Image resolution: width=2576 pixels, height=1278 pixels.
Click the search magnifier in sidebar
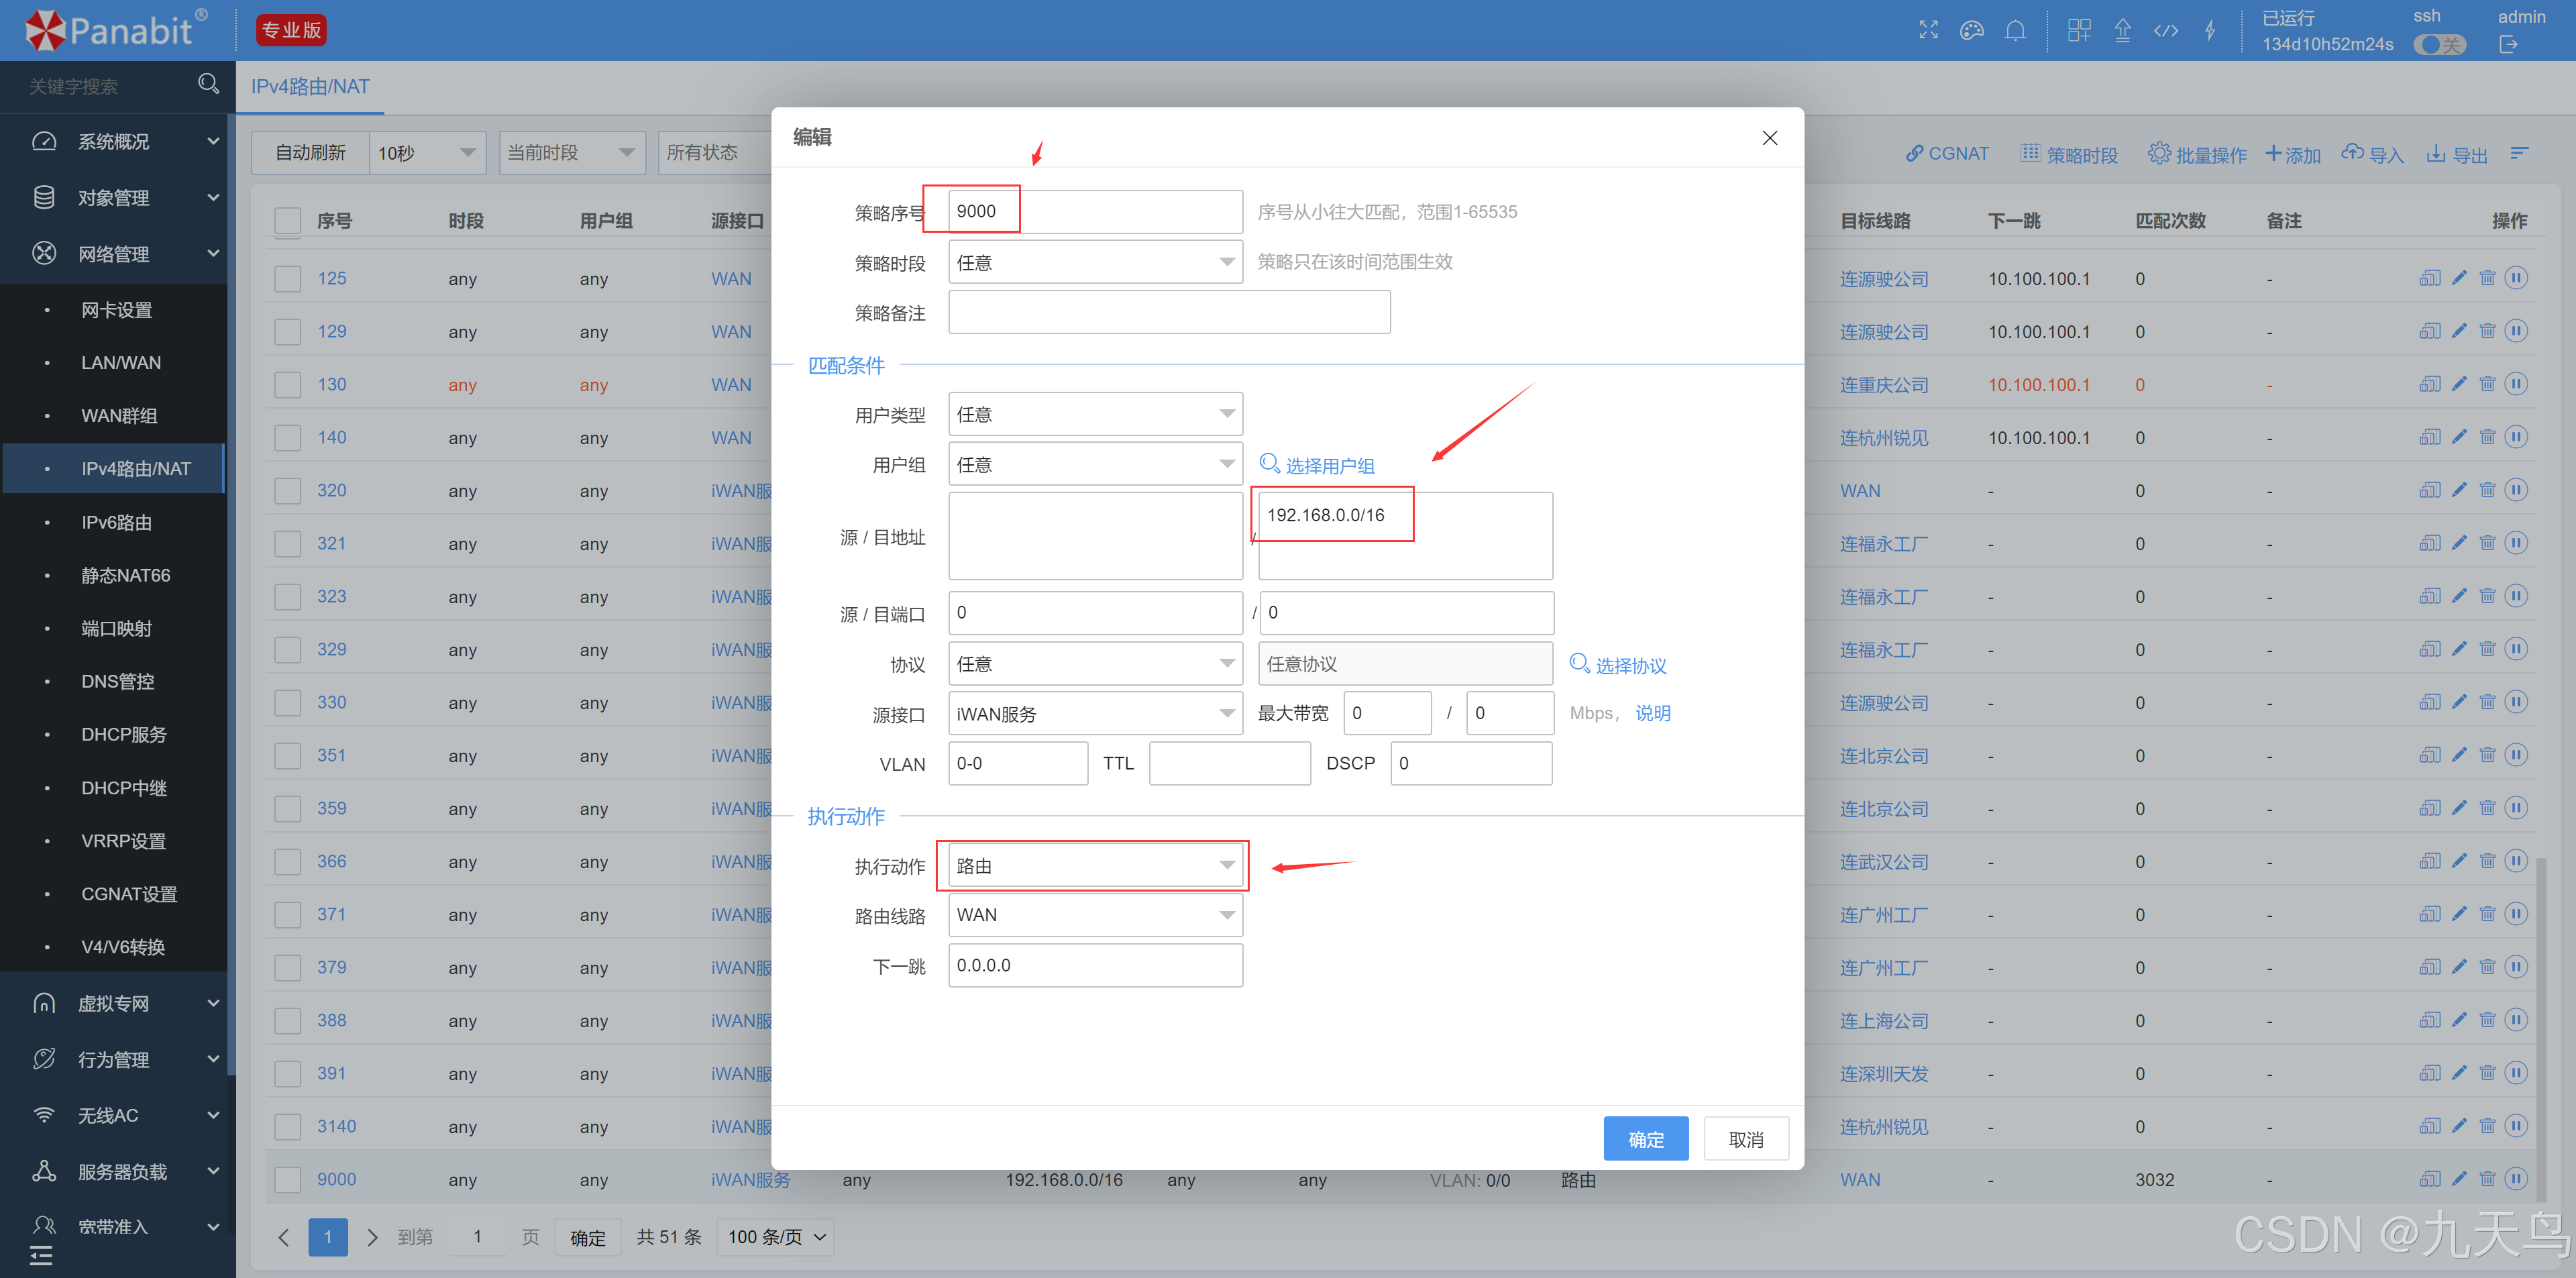208,84
